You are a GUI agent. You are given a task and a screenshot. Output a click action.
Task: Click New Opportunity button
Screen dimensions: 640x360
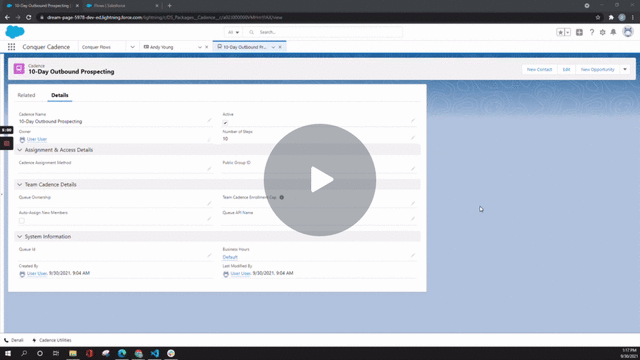click(598, 69)
